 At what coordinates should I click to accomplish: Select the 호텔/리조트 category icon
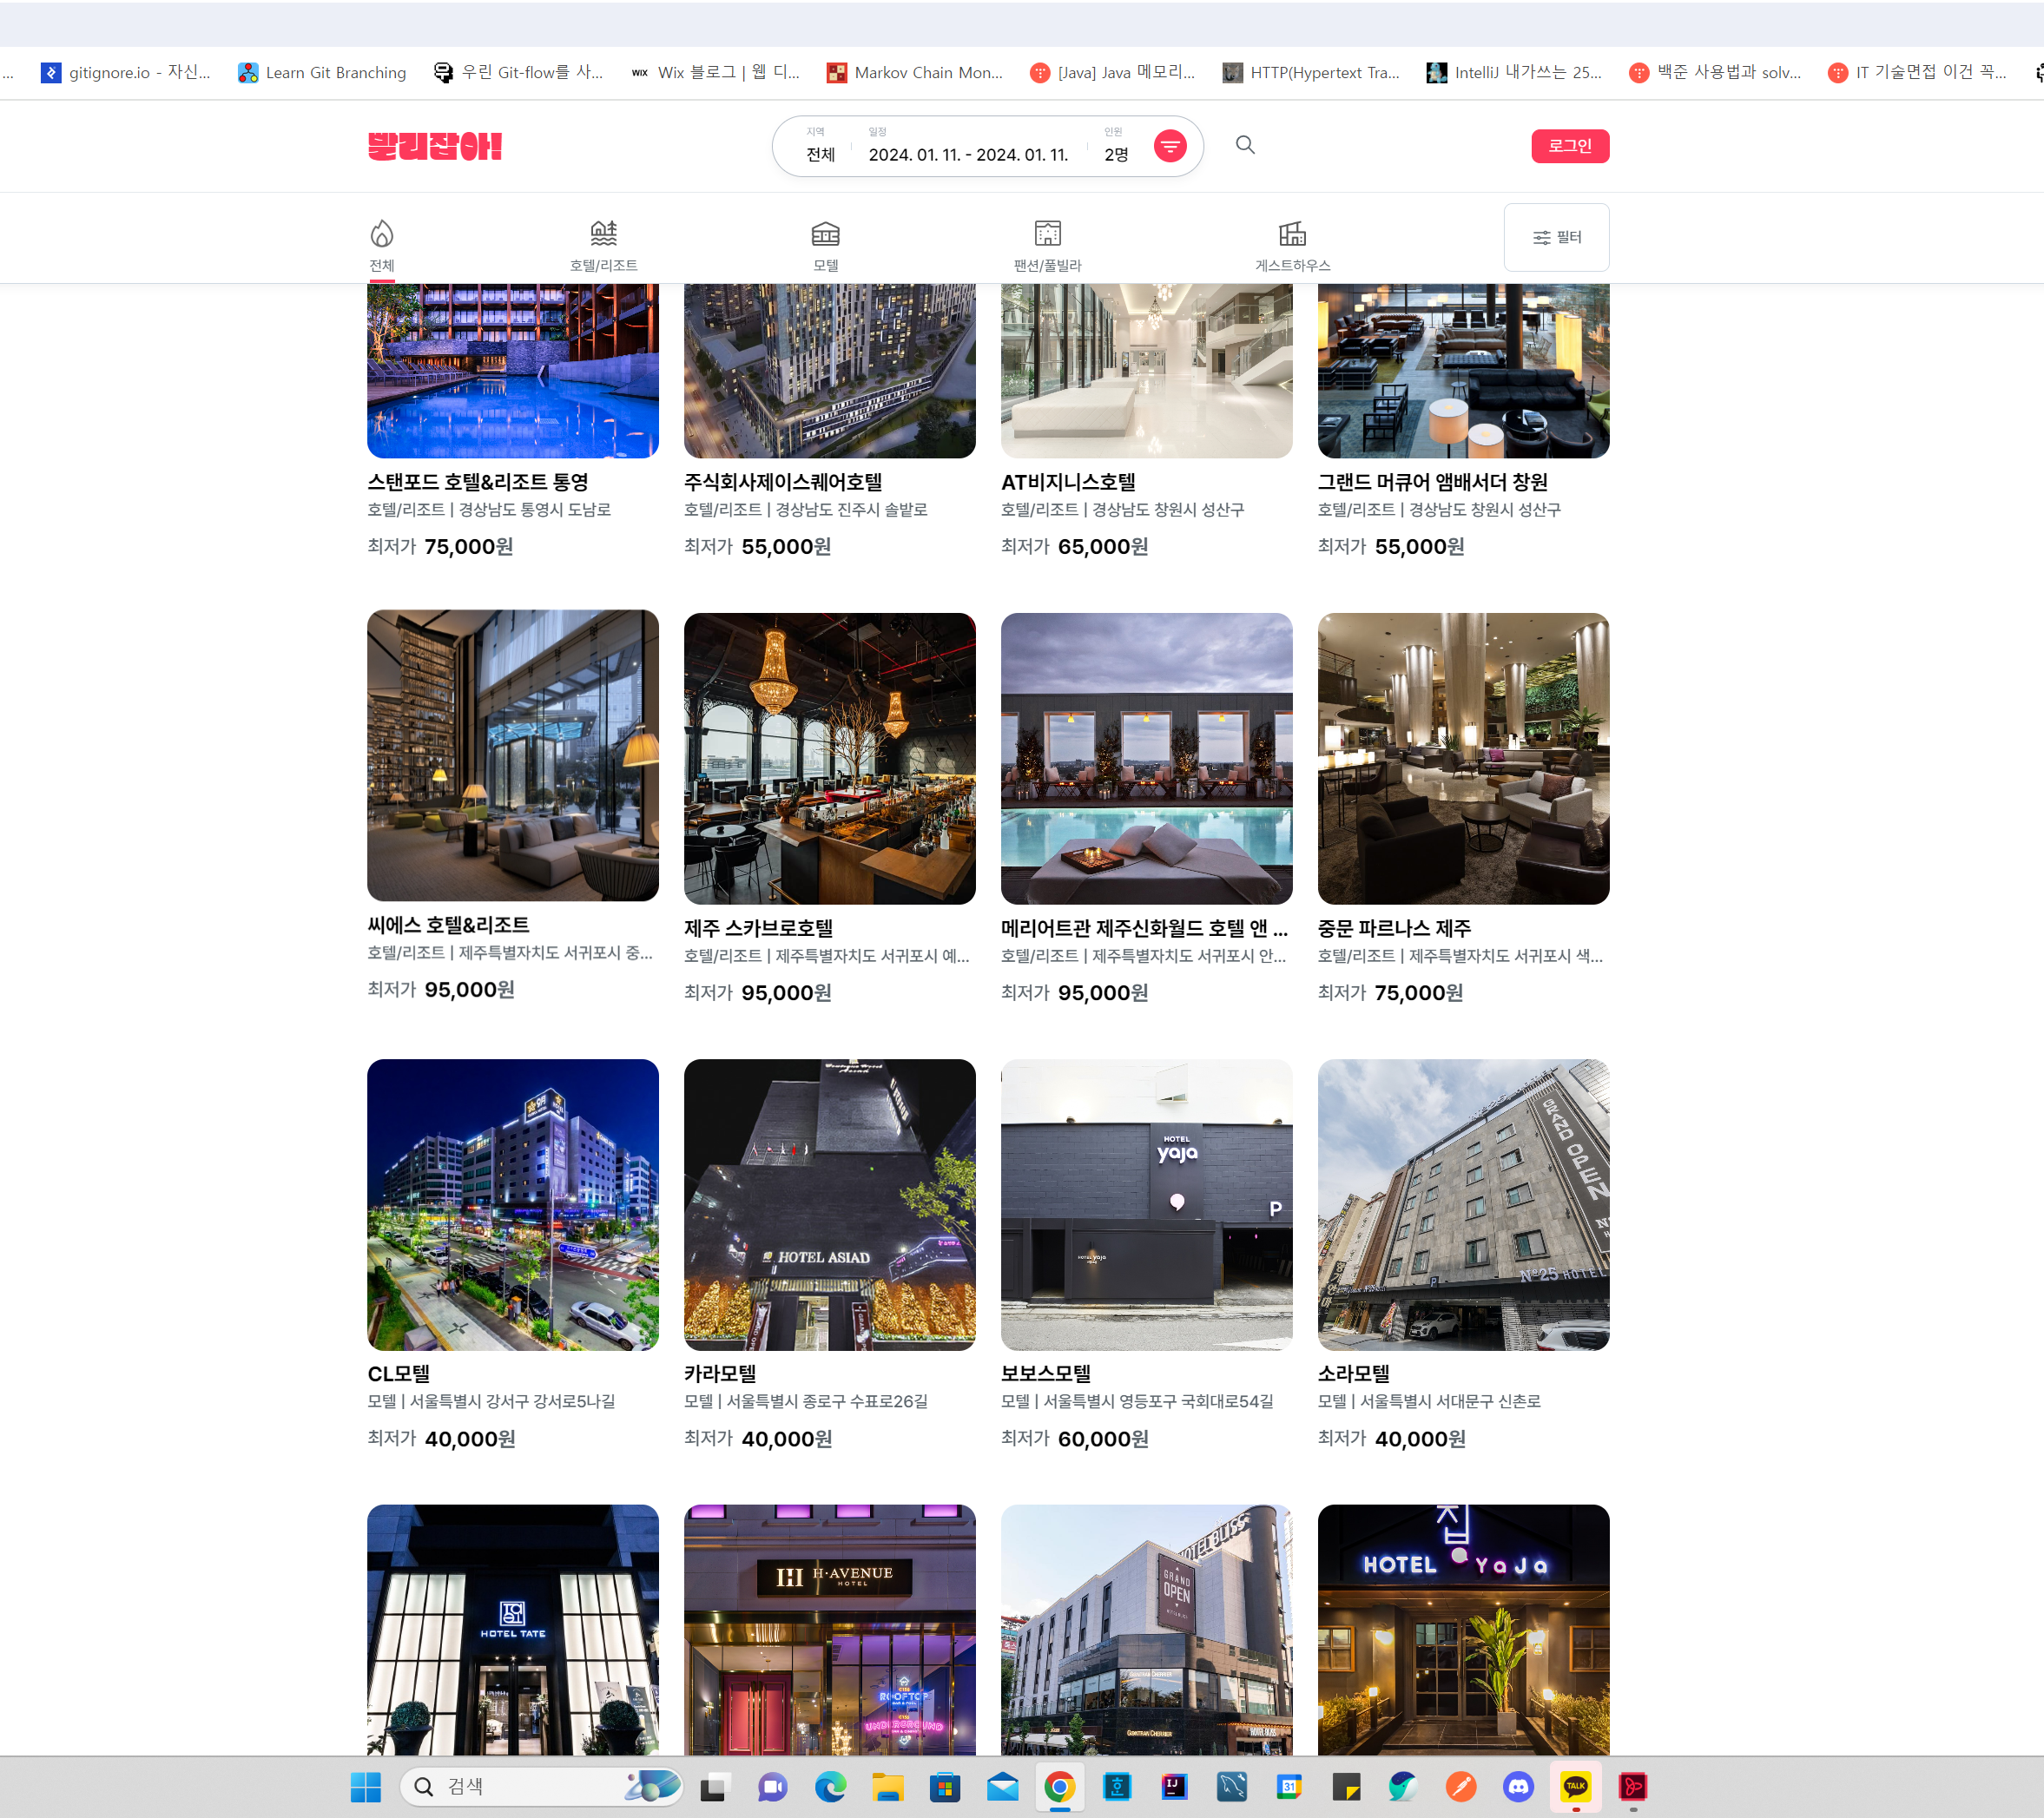603,234
